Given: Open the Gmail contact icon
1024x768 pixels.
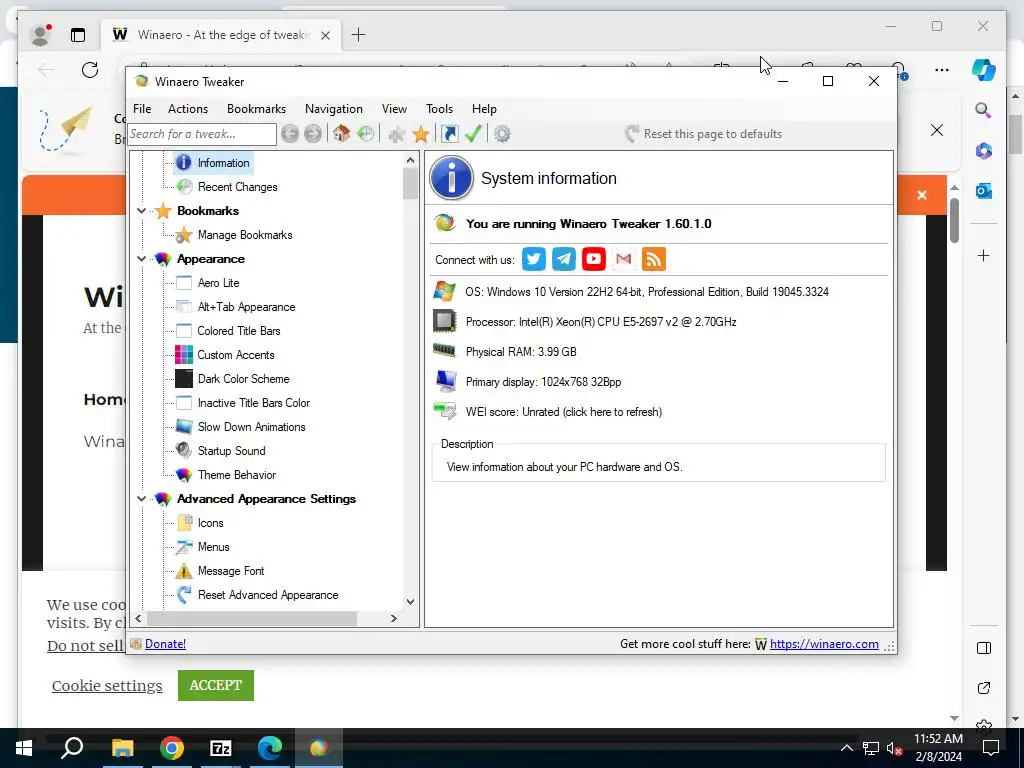Looking at the screenshot, I should (x=624, y=259).
